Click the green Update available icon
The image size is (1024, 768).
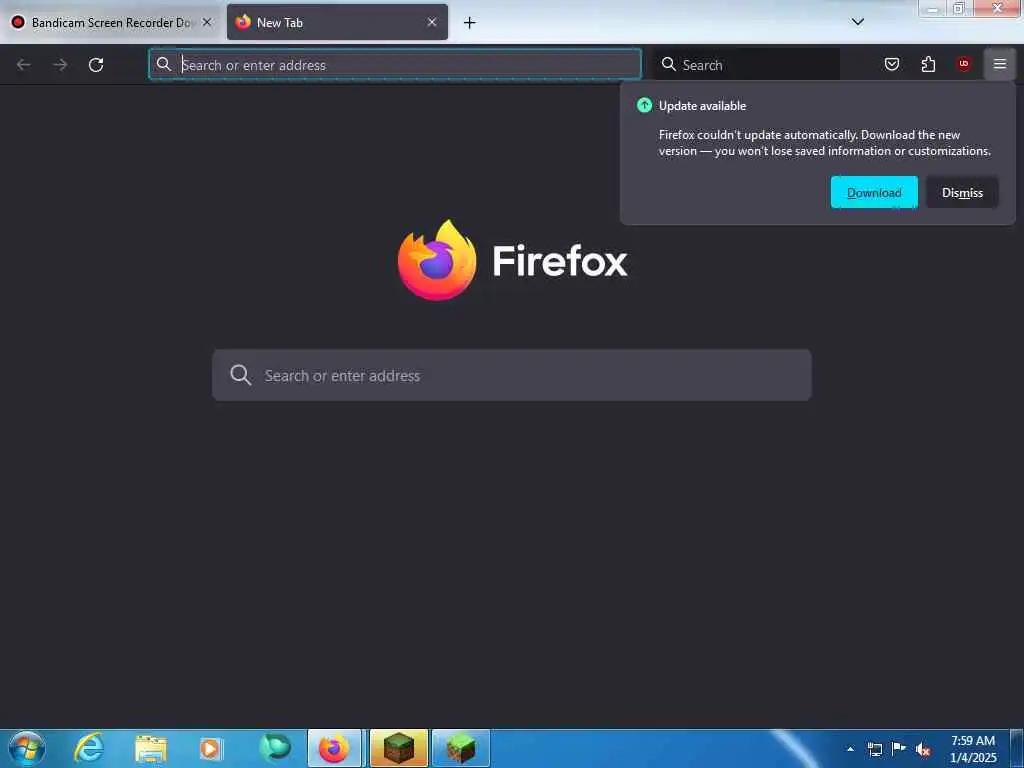click(644, 105)
